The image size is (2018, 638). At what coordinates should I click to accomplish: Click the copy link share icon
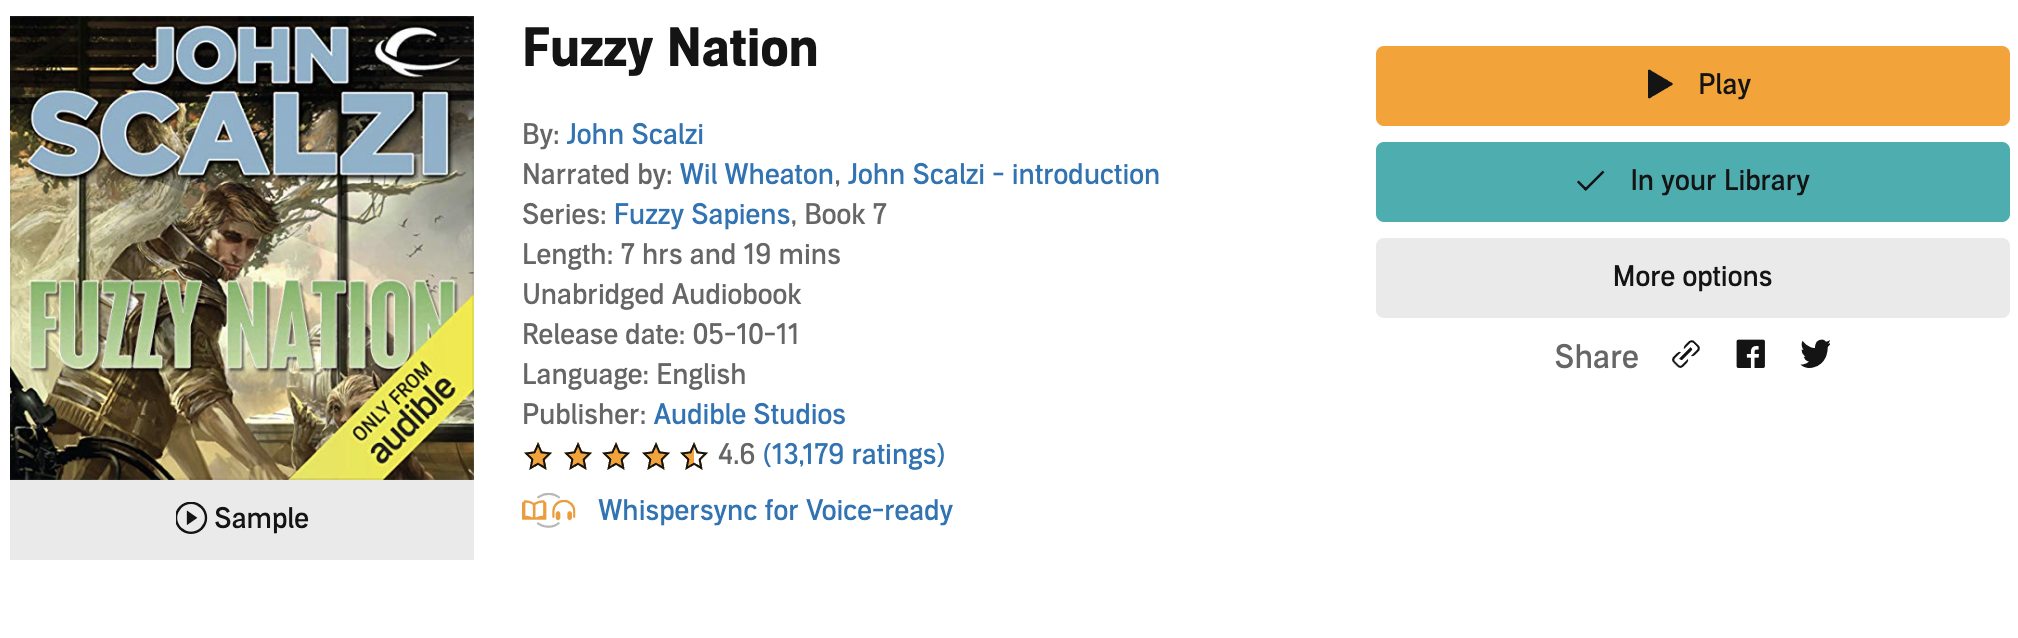1686,355
